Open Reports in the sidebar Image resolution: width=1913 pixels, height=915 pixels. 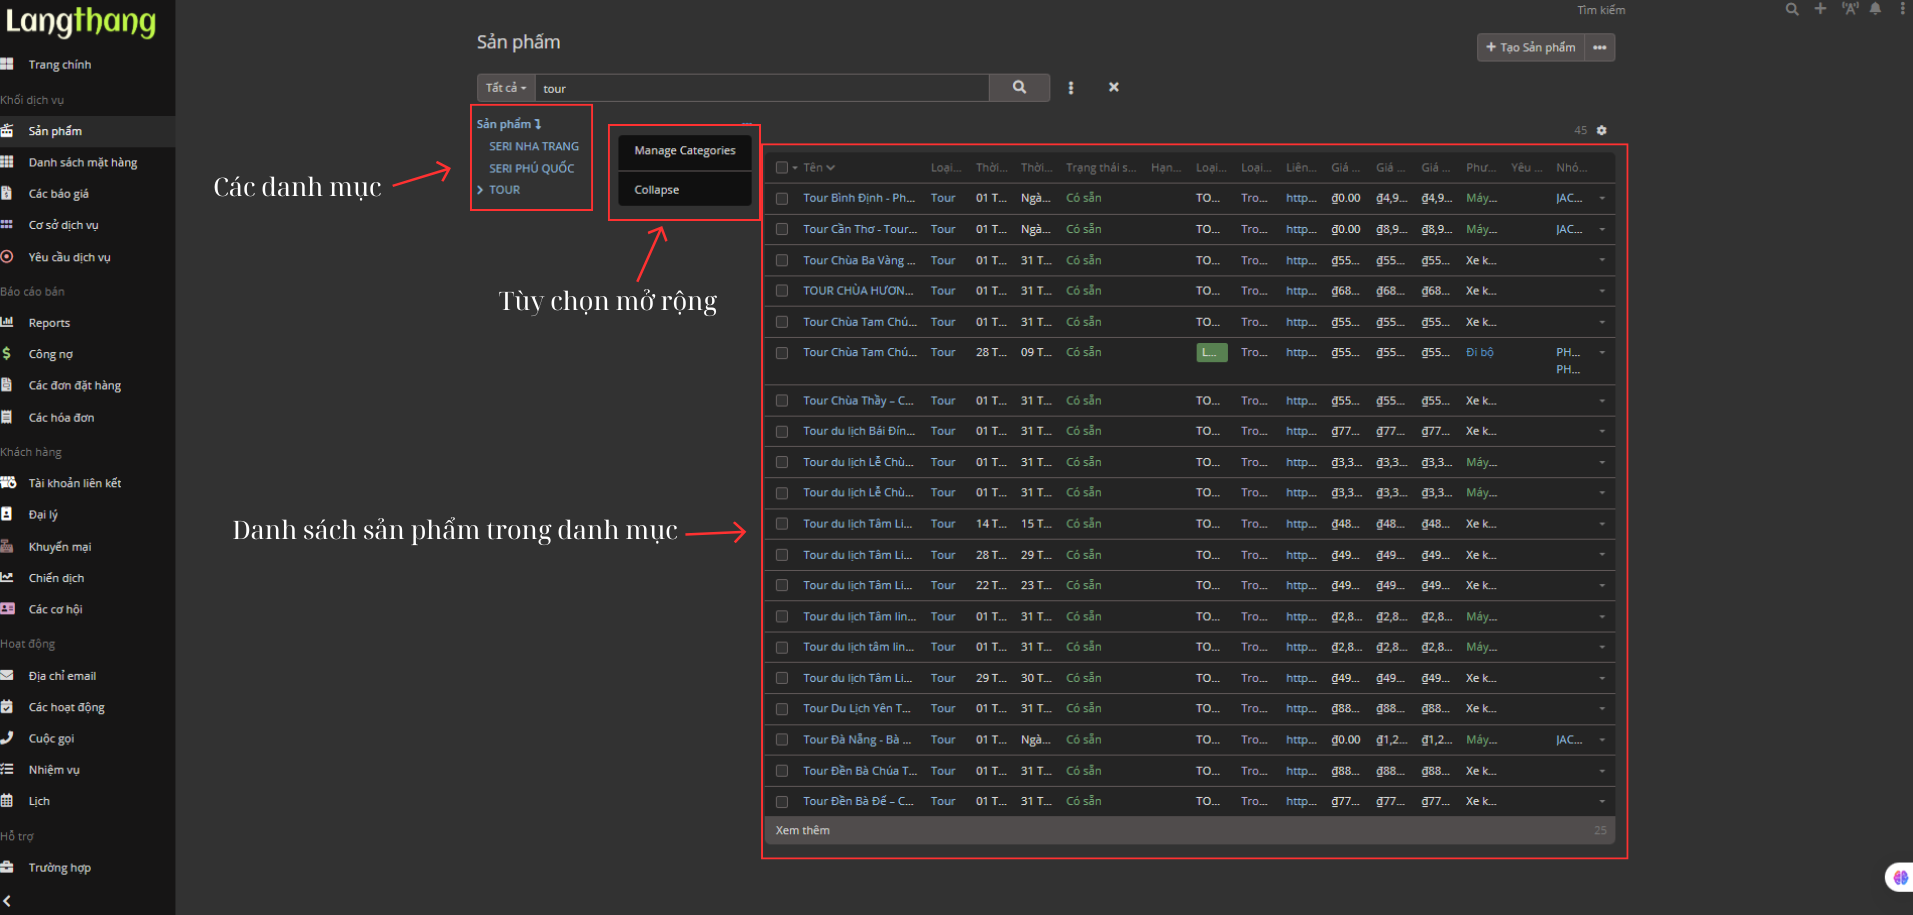[x=49, y=323]
